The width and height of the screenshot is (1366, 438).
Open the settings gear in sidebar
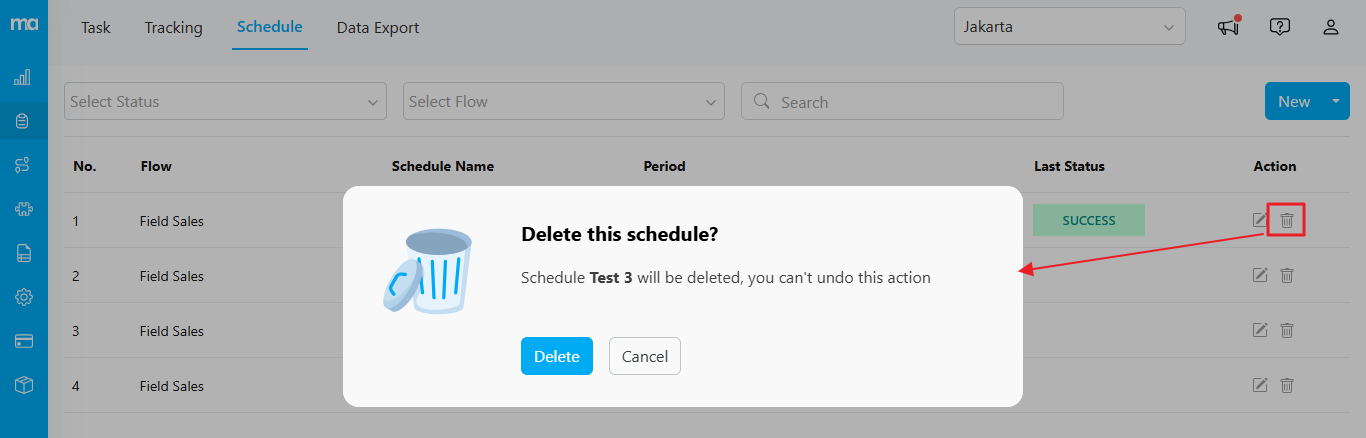pyautogui.click(x=24, y=297)
